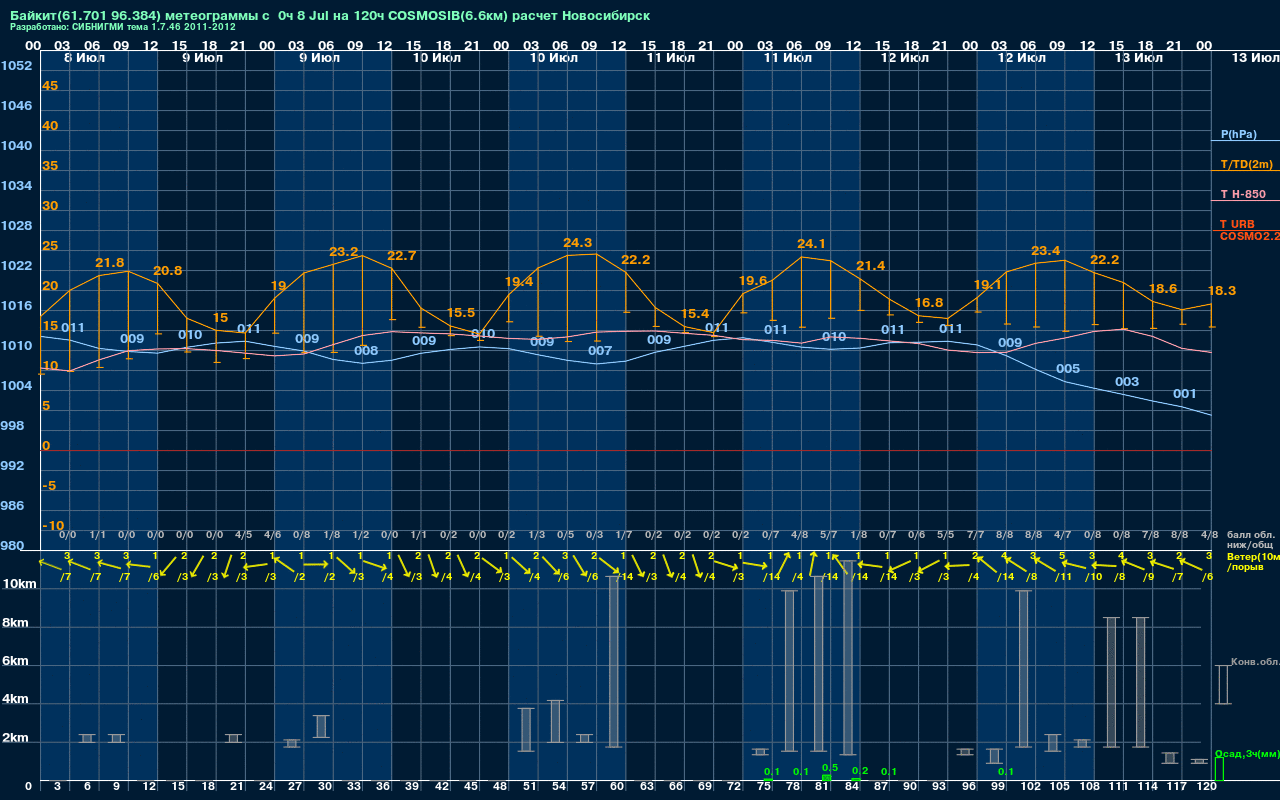Click the 4/6 cloud cover value
Image resolution: width=1280 pixels, height=800 pixels.
coord(273,535)
